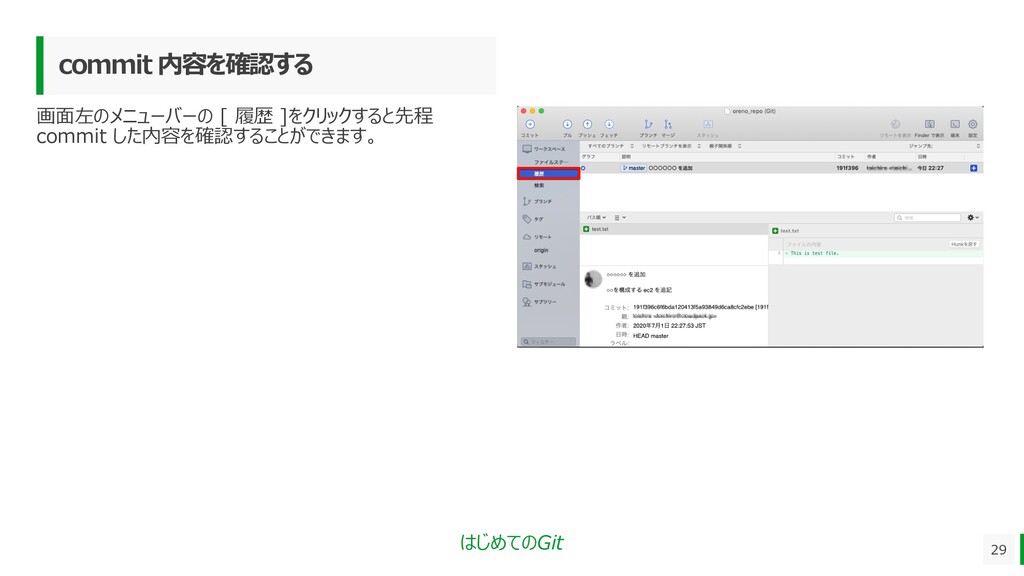
Task: Open the 親子関係順 sort dropdown
Action: (724, 146)
